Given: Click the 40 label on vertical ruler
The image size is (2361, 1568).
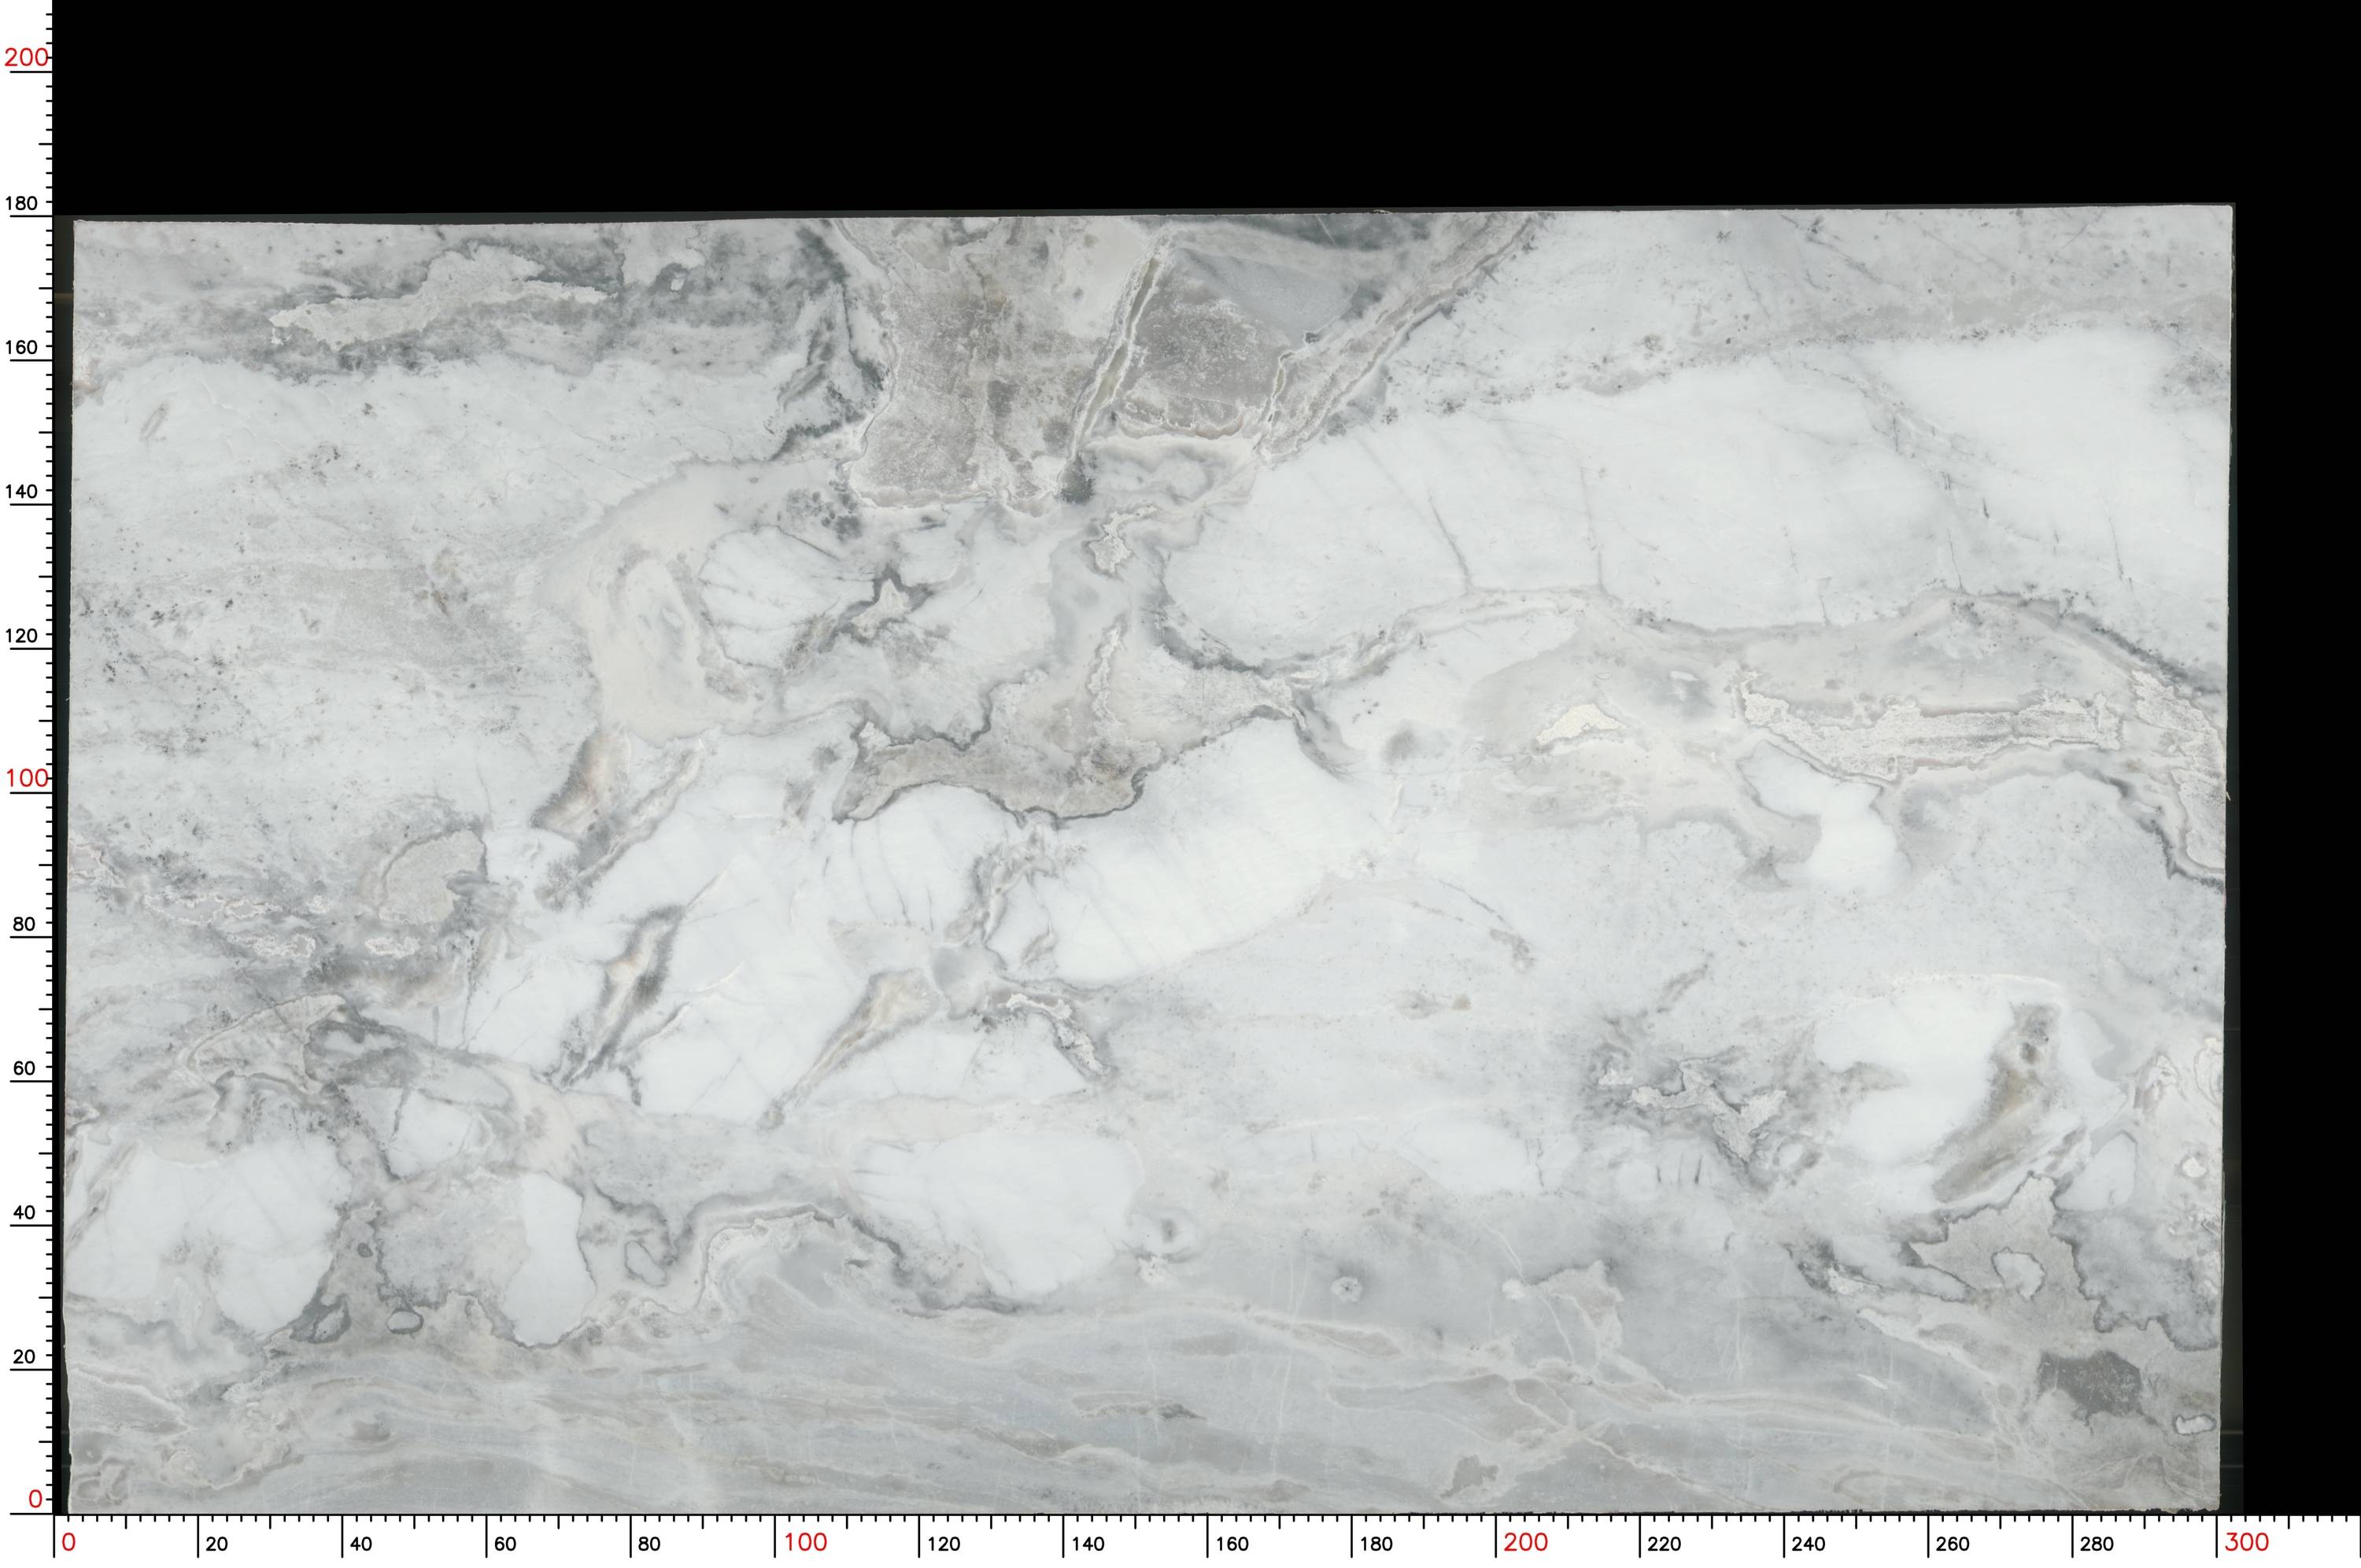Looking at the screenshot, I should tap(24, 1212).
